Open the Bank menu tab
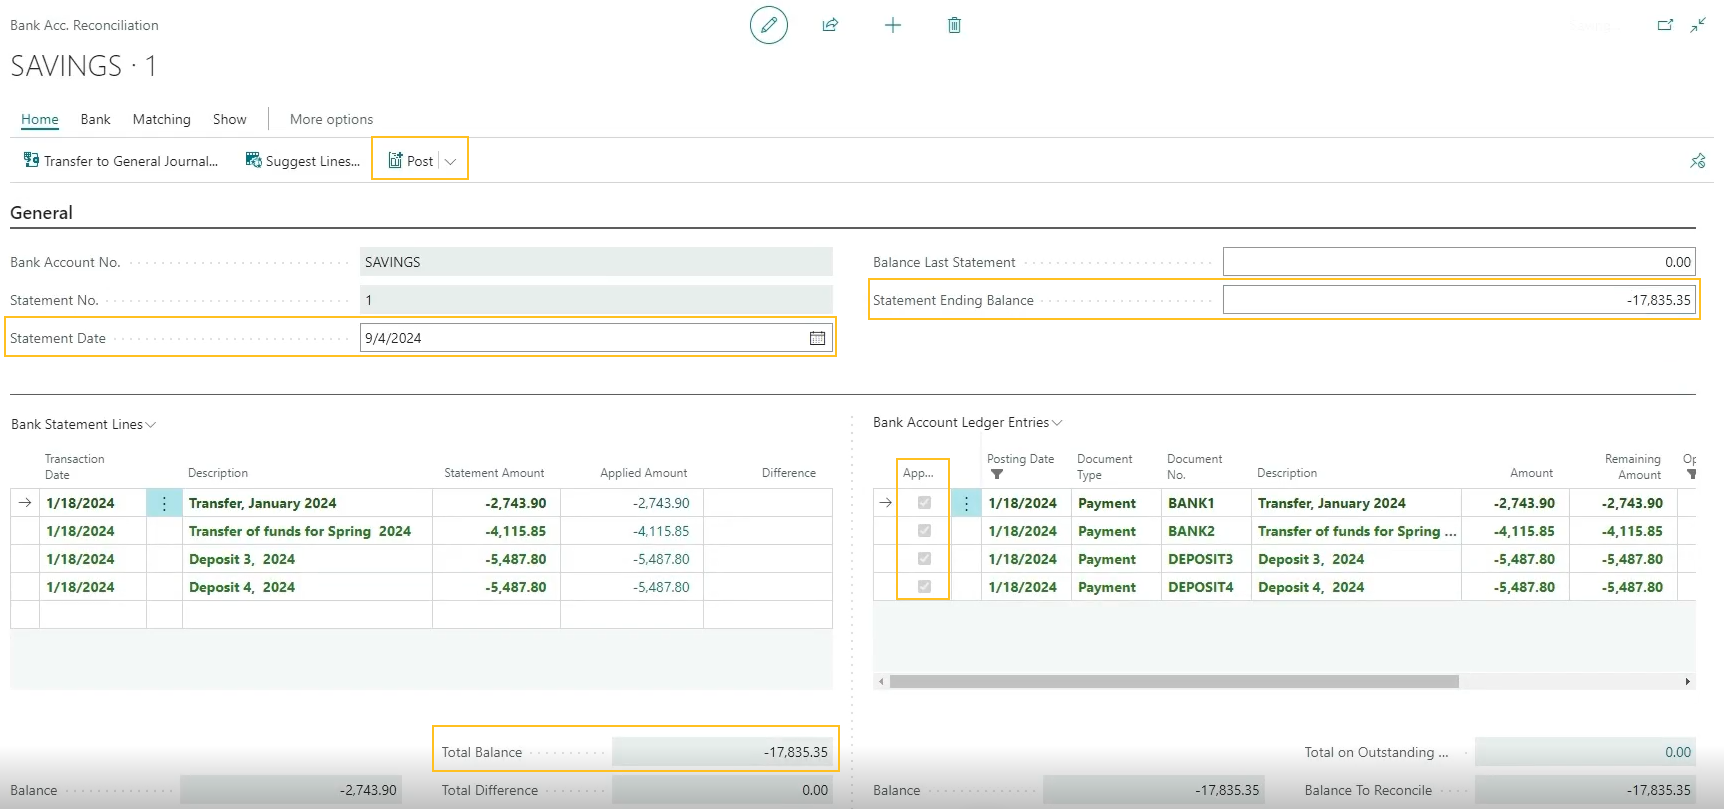Viewport: 1724px width, 809px height. pos(95,119)
